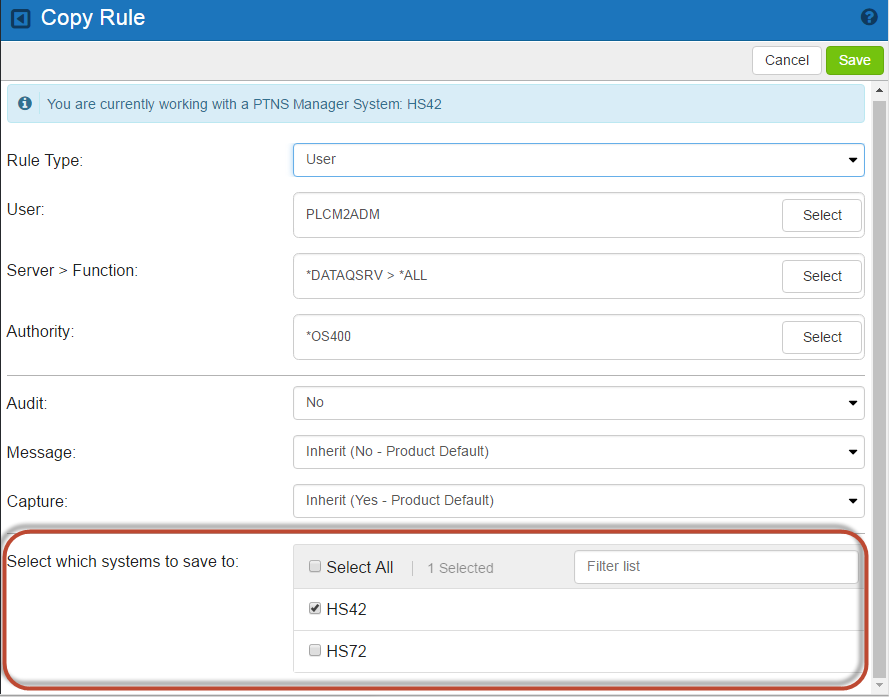Check the Select All checkbox
Image resolution: width=889 pixels, height=697 pixels.
[x=315, y=567]
